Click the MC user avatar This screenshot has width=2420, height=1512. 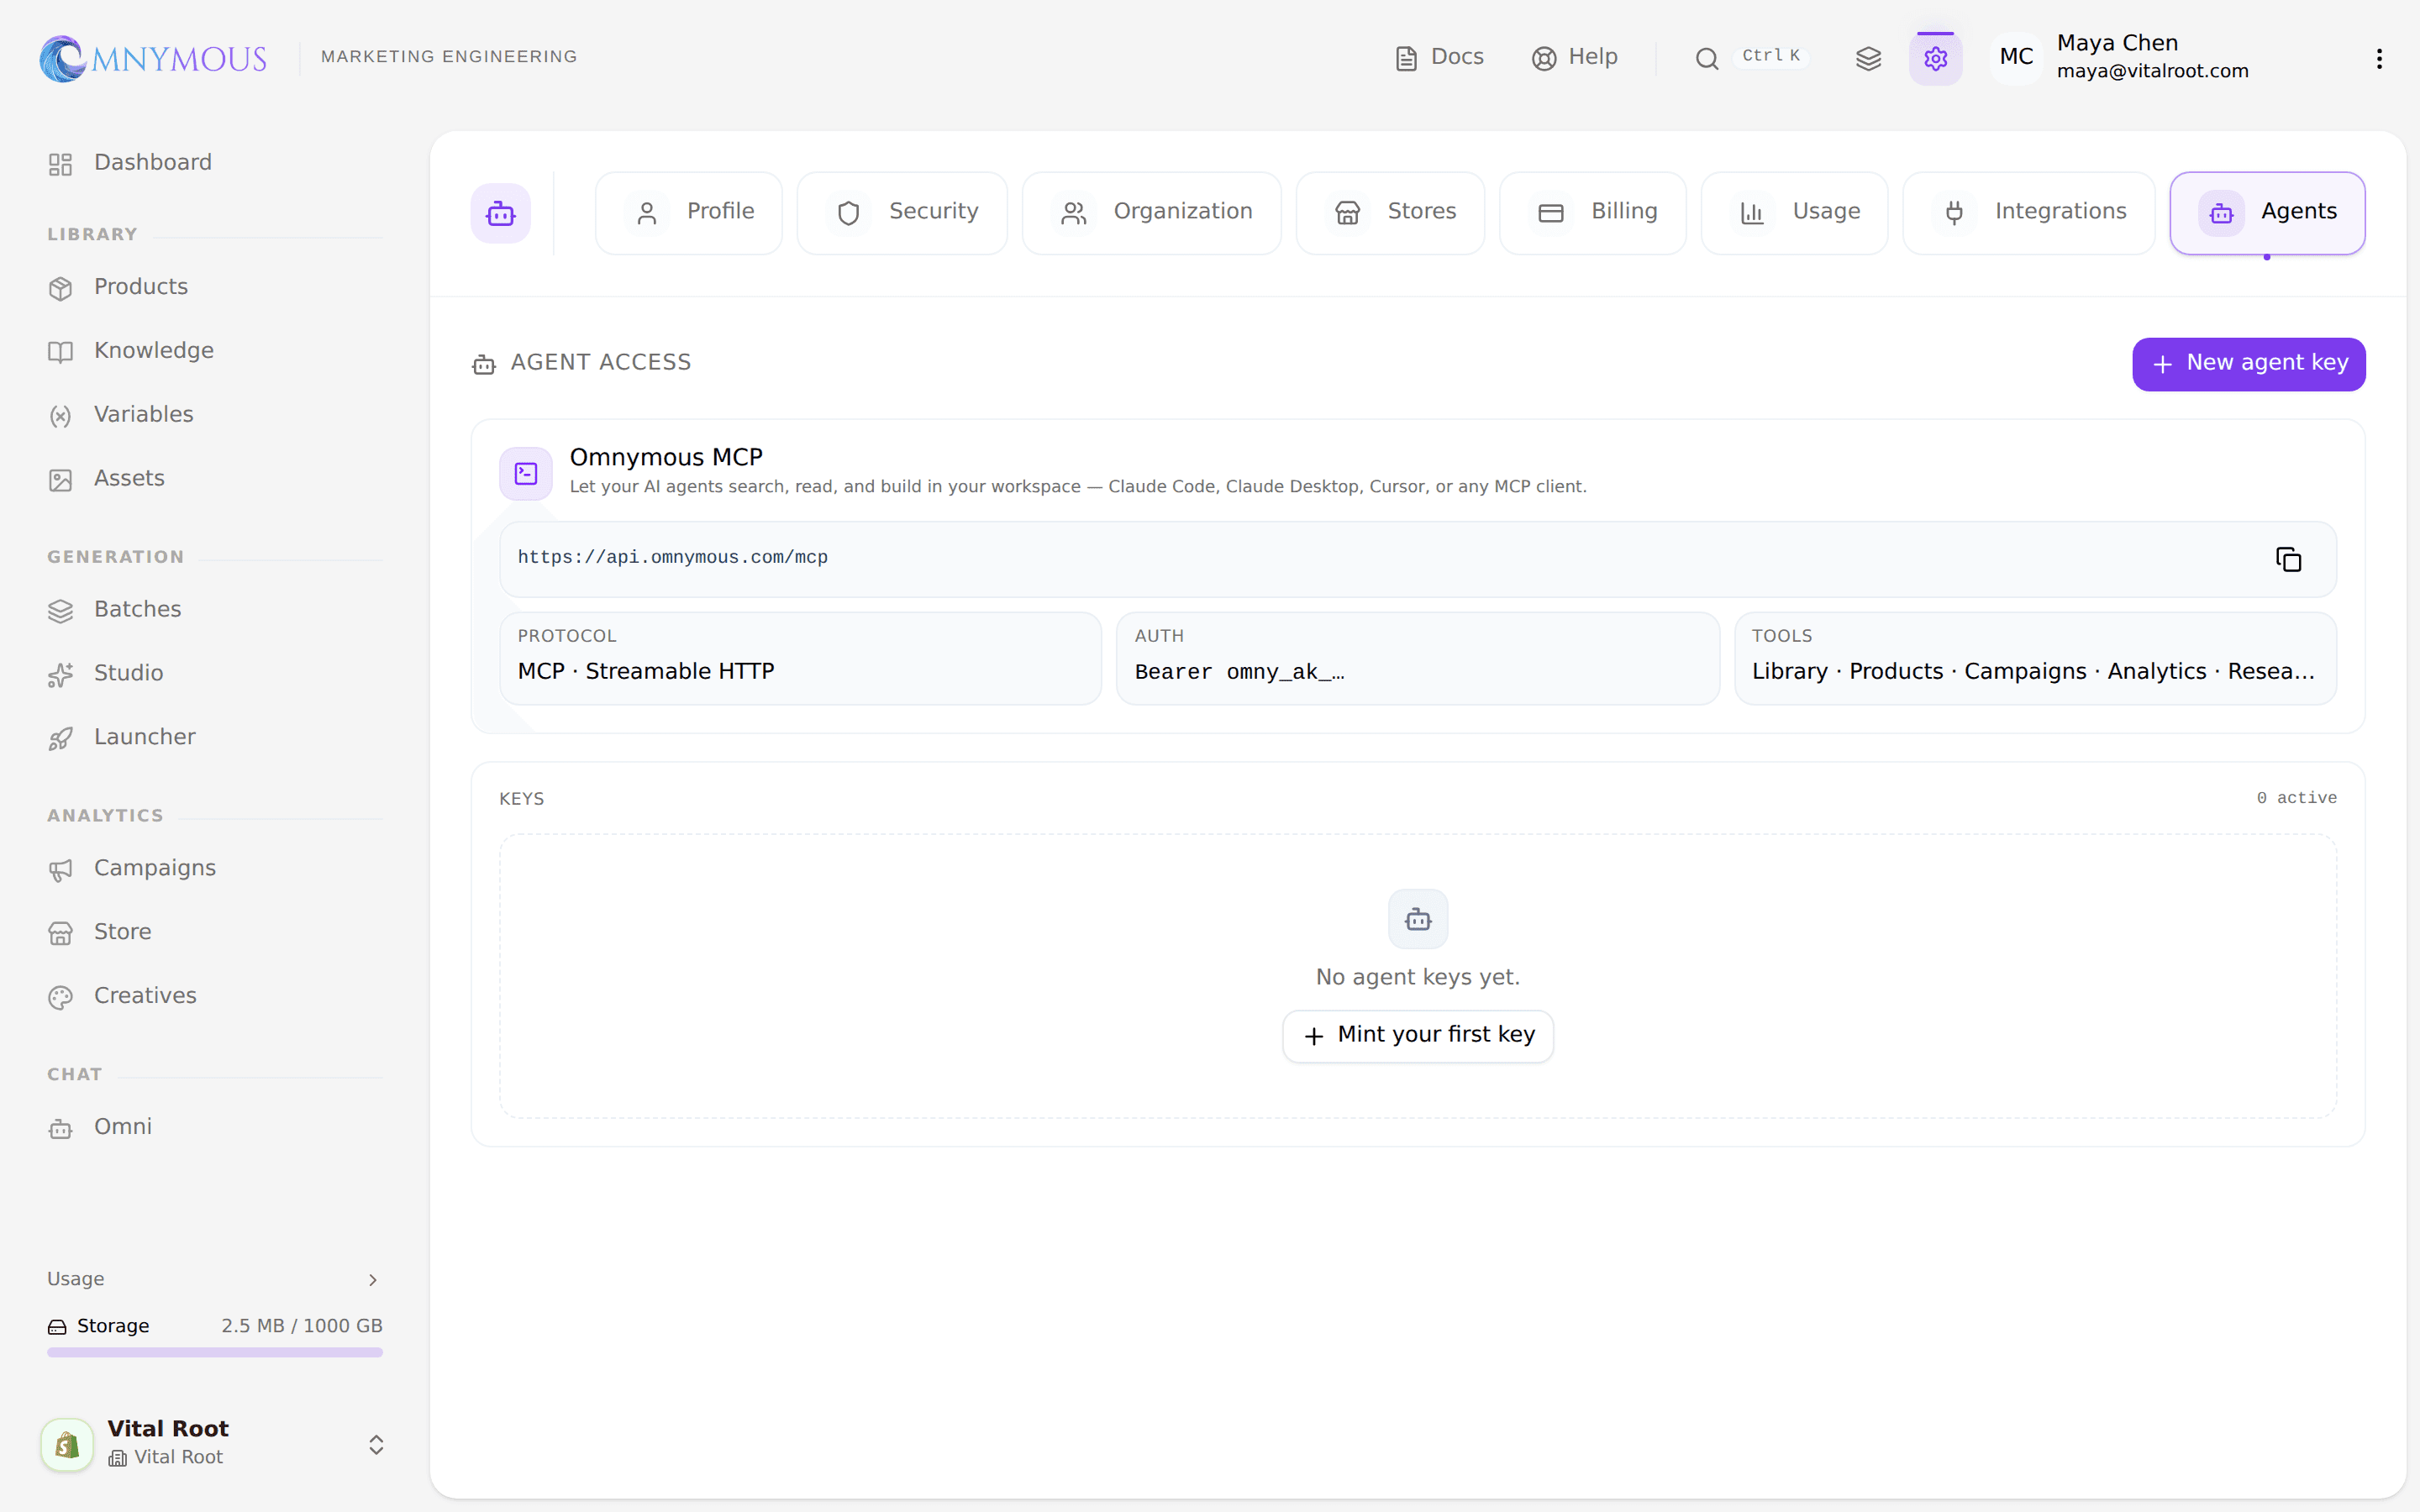[x=2016, y=57]
